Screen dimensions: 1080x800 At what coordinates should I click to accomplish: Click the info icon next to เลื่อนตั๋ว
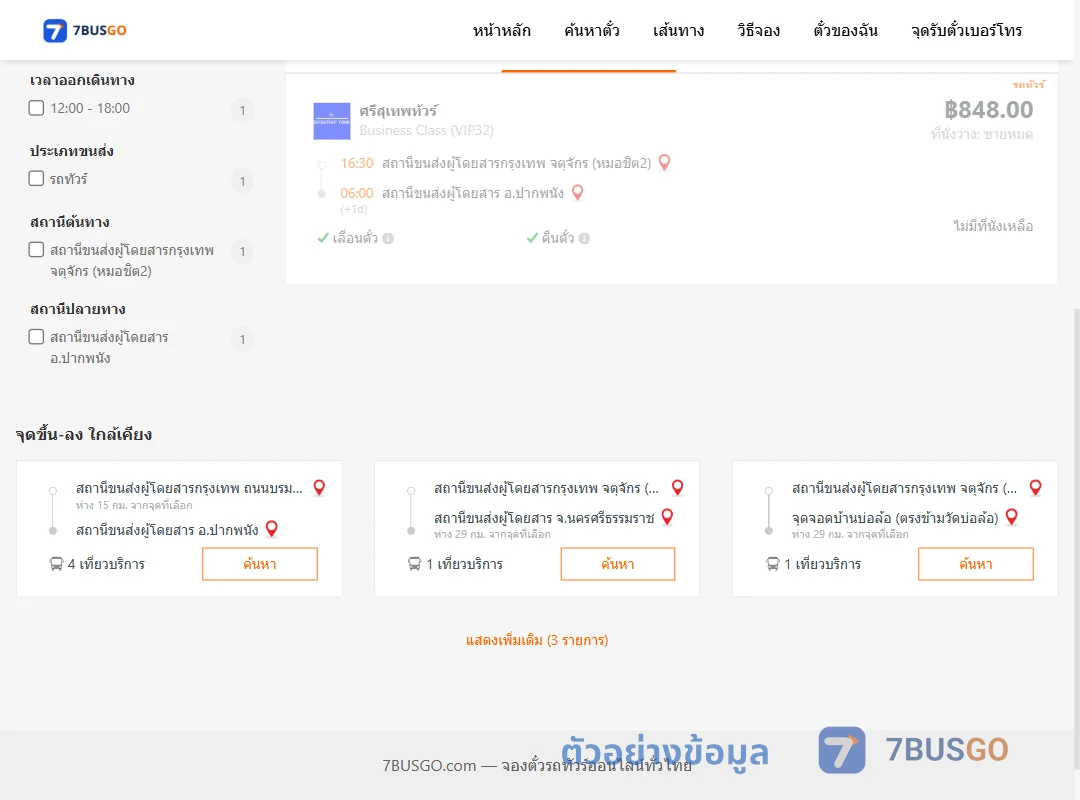388,238
